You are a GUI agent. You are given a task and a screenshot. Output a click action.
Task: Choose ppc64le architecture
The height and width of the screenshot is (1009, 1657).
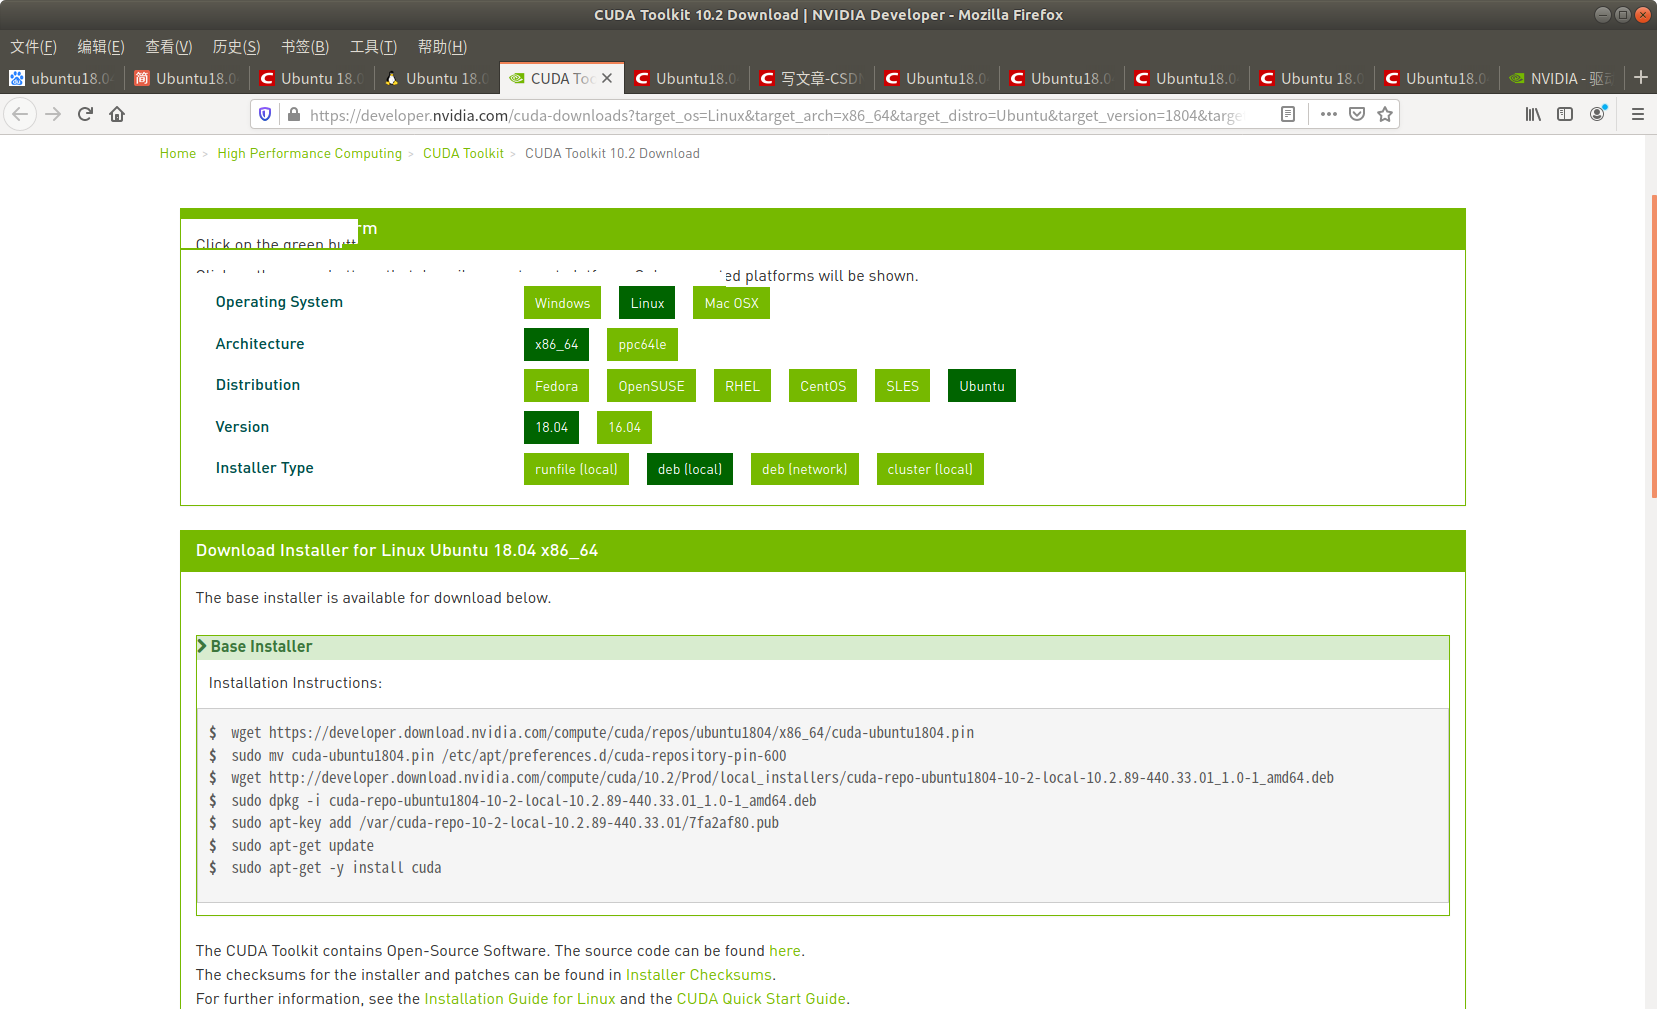[x=642, y=344]
